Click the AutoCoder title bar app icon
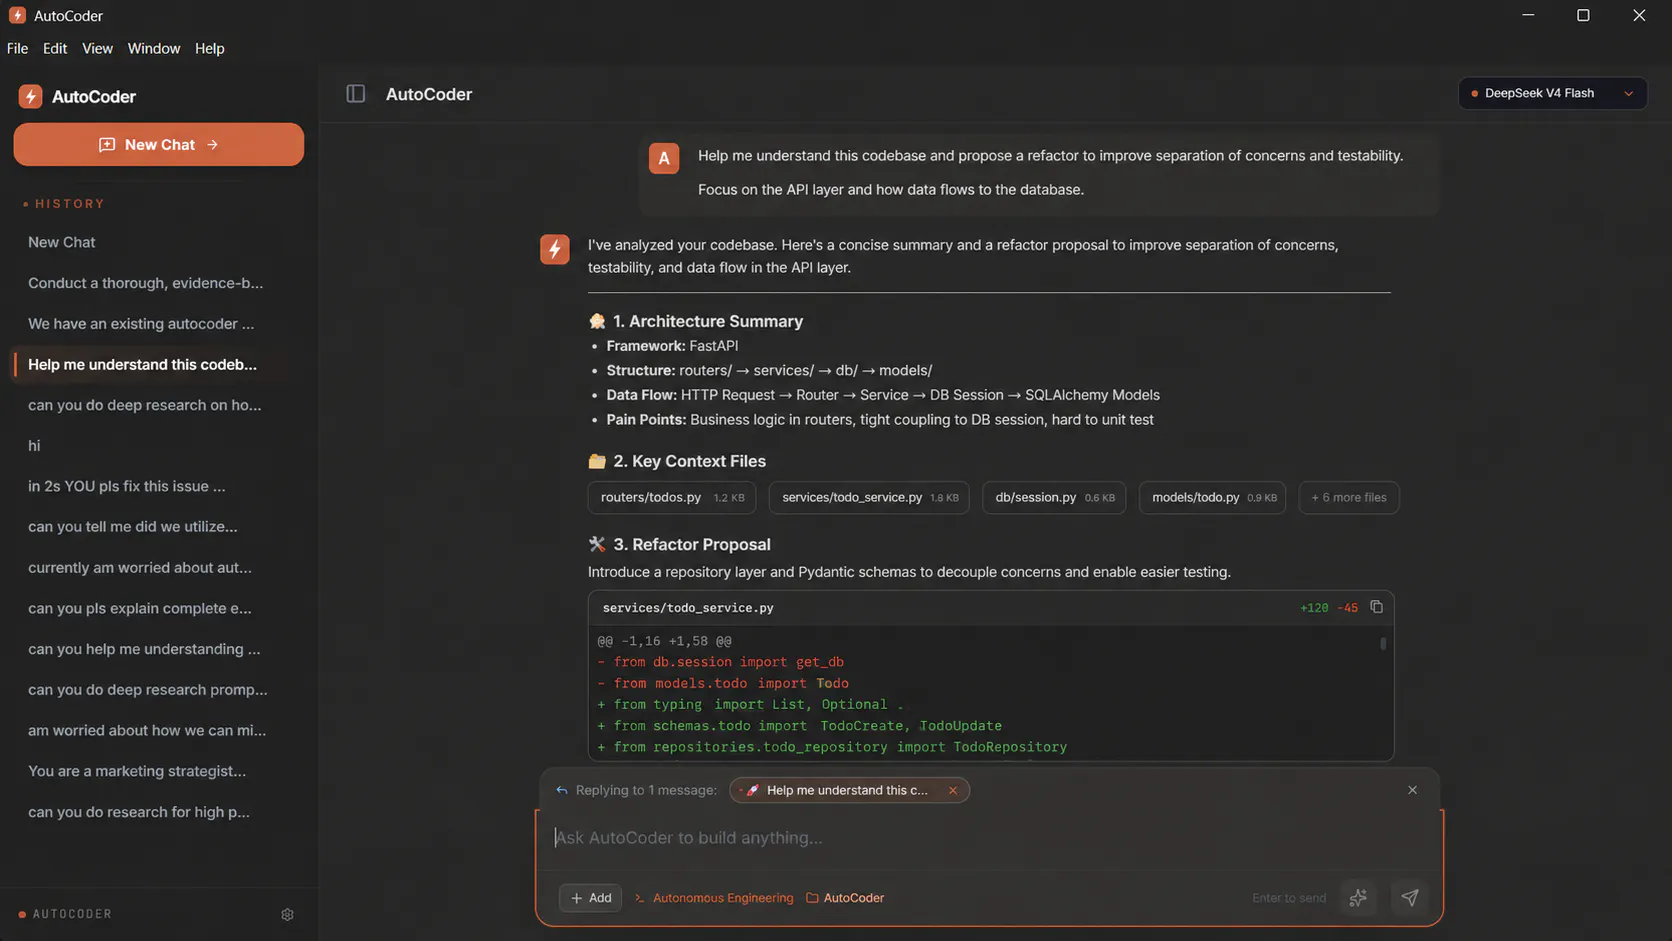Image resolution: width=1672 pixels, height=941 pixels. pos(17,15)
